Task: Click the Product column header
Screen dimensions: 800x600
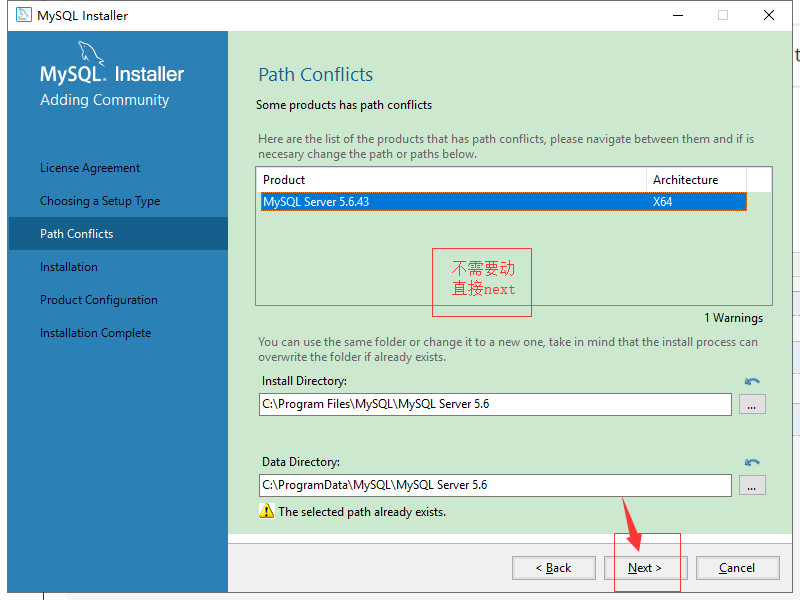Action: point(453,180)
